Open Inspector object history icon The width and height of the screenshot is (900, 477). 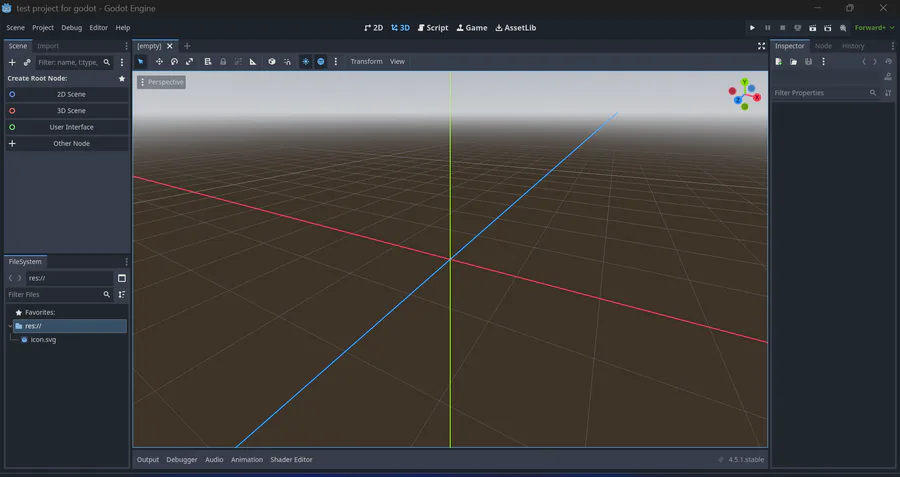pos(889,61)
